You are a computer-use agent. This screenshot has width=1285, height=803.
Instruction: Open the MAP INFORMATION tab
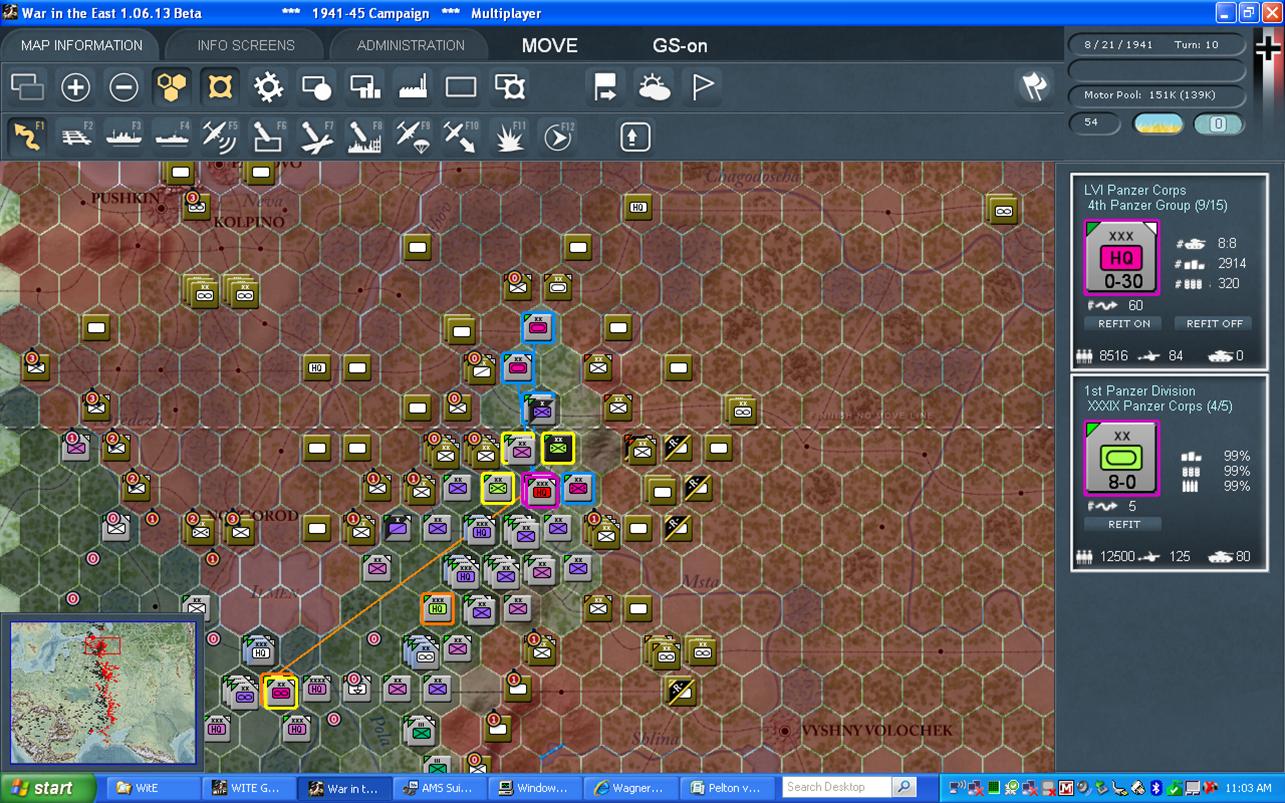pos(81,45)
